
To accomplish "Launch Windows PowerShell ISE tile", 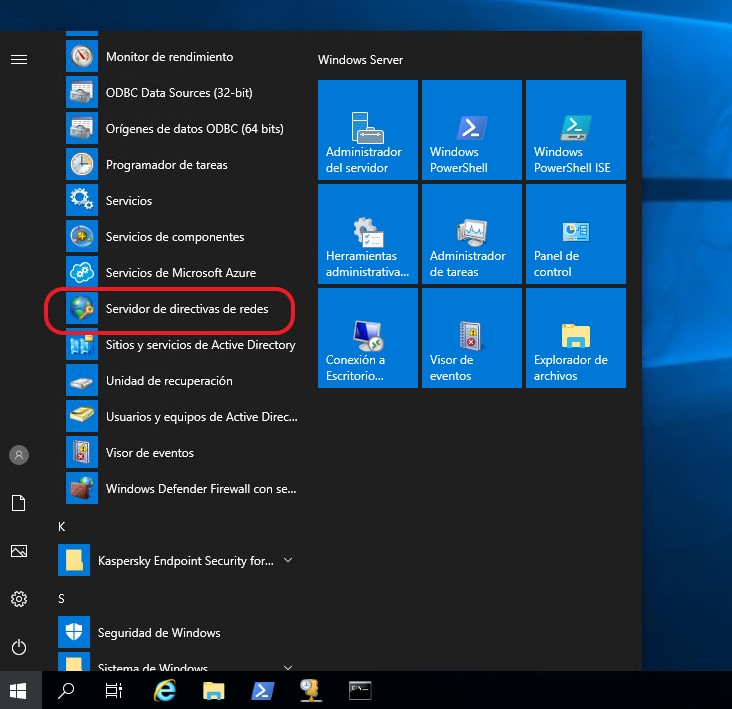I will tap(576, 130).
